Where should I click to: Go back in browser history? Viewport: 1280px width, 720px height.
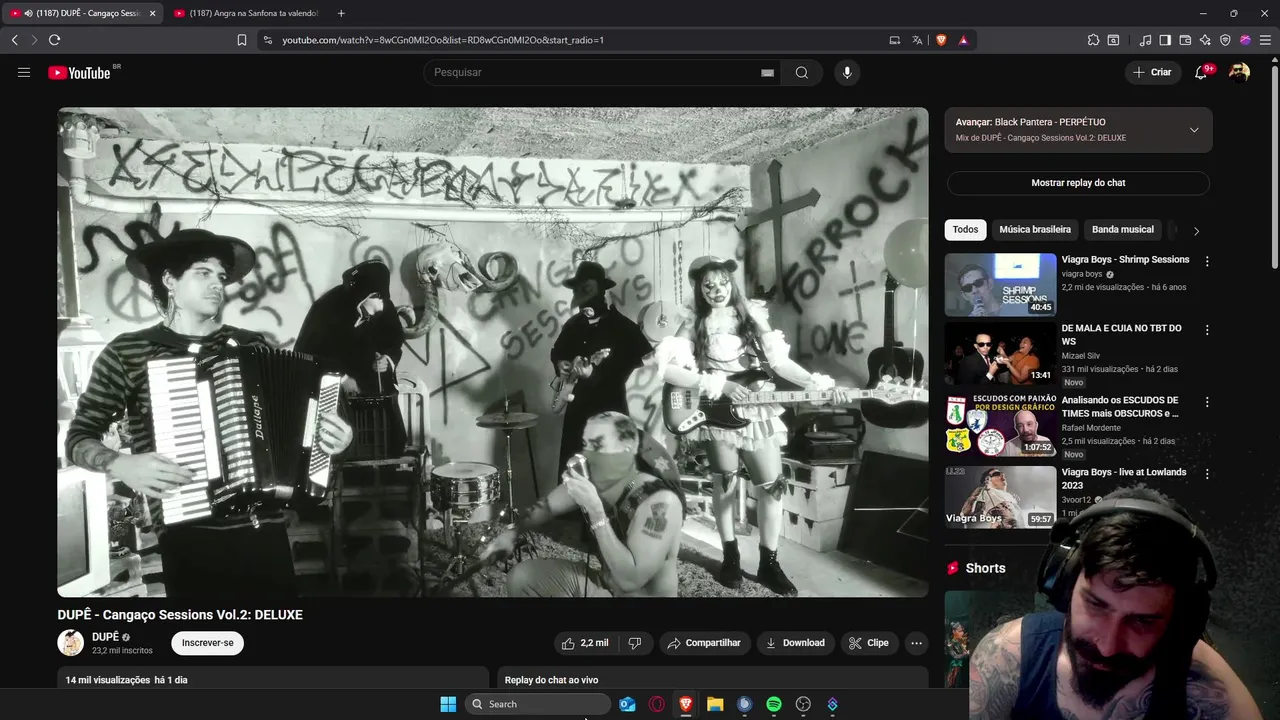click(x=14, y=40)
